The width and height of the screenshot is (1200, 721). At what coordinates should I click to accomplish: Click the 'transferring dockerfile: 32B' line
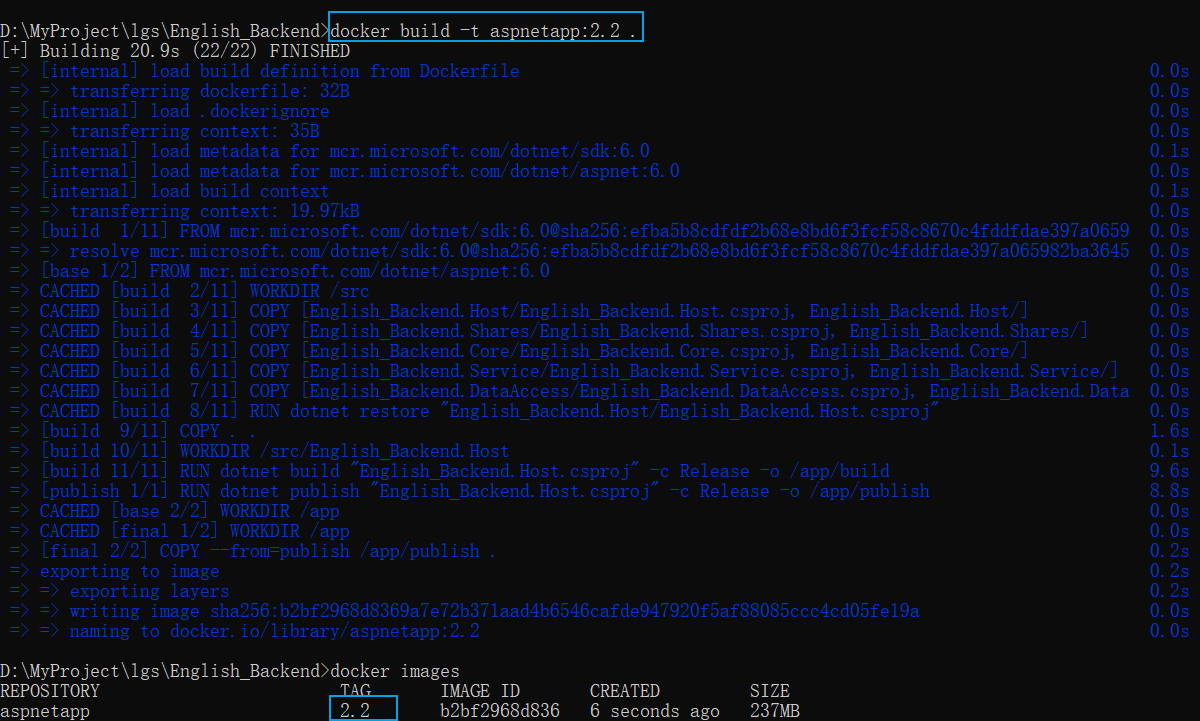[208, 91]
